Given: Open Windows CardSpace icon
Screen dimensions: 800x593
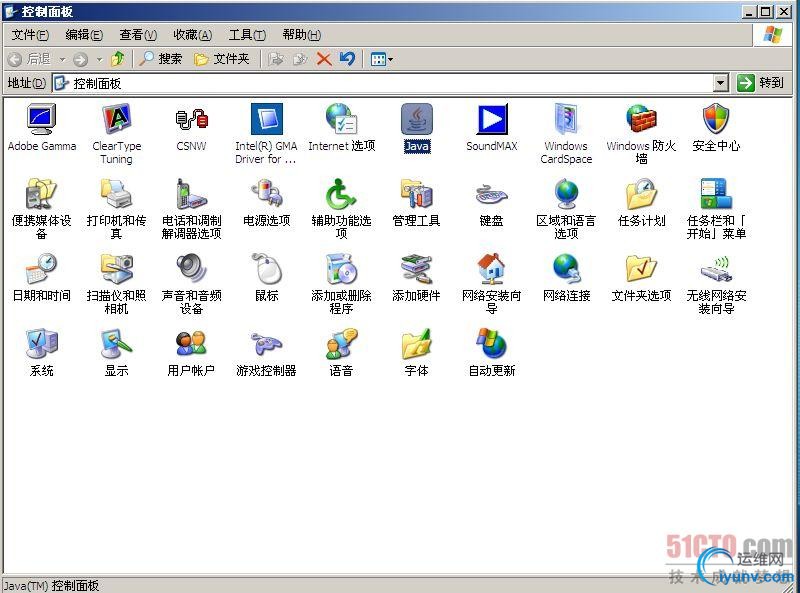Looking at the screenshot, I should click(566, 119).
